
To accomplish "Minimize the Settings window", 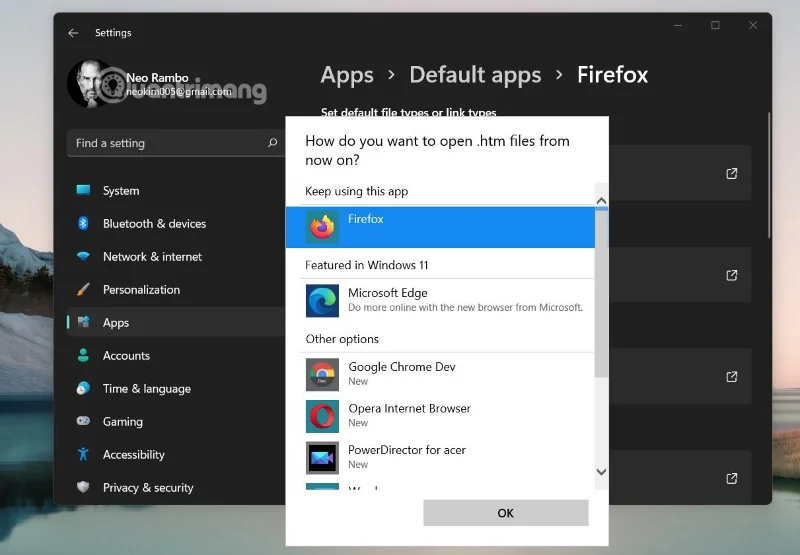I will pyautogui.click(x=678, y=25).
